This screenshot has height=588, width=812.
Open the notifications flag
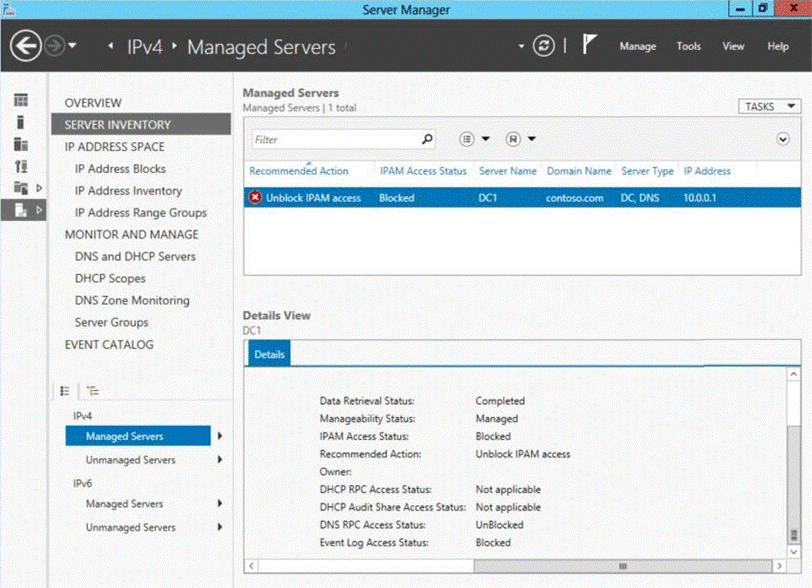590,46
